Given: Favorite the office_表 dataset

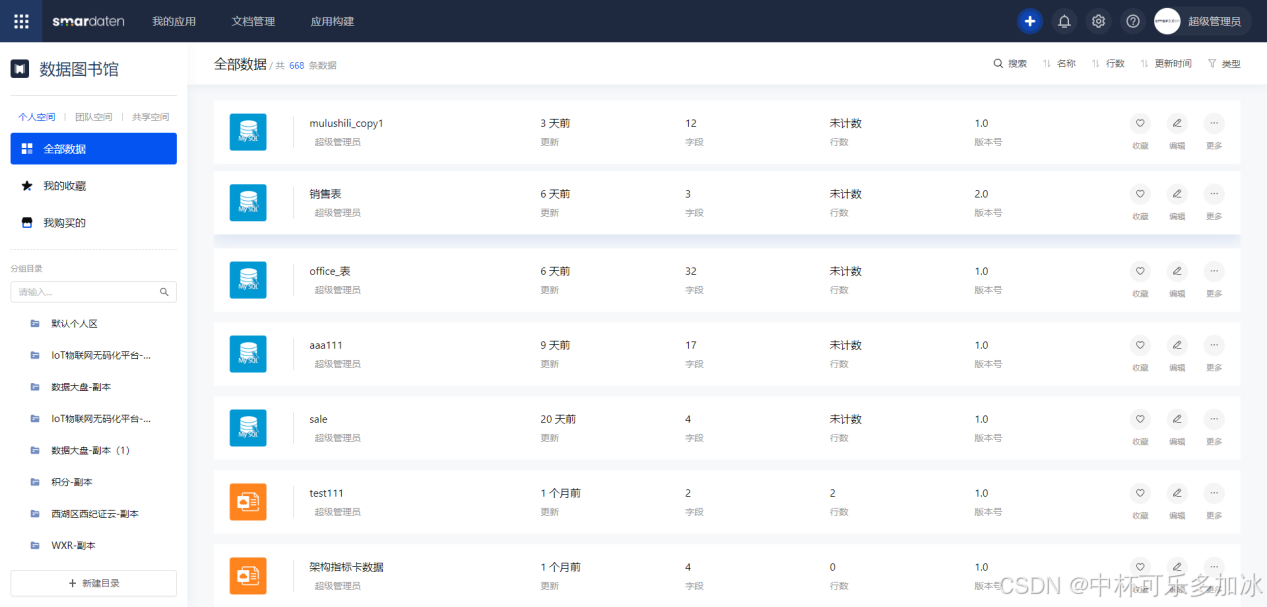Looking at the screenshot, I should point(1140,271).
